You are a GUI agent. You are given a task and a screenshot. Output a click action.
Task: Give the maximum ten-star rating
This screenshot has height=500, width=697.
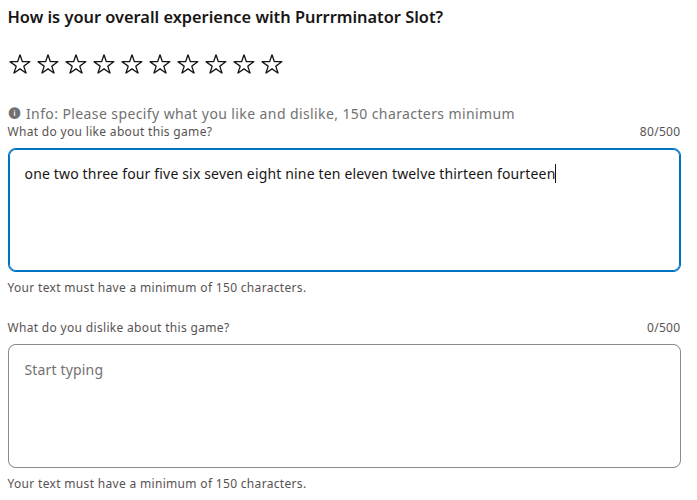point(271,66)
